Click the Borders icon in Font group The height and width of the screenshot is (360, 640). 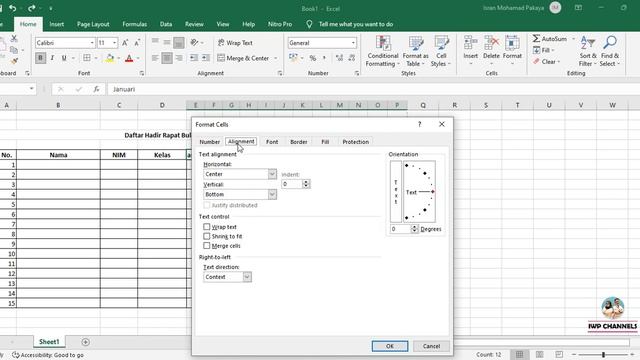click(87, 58)
